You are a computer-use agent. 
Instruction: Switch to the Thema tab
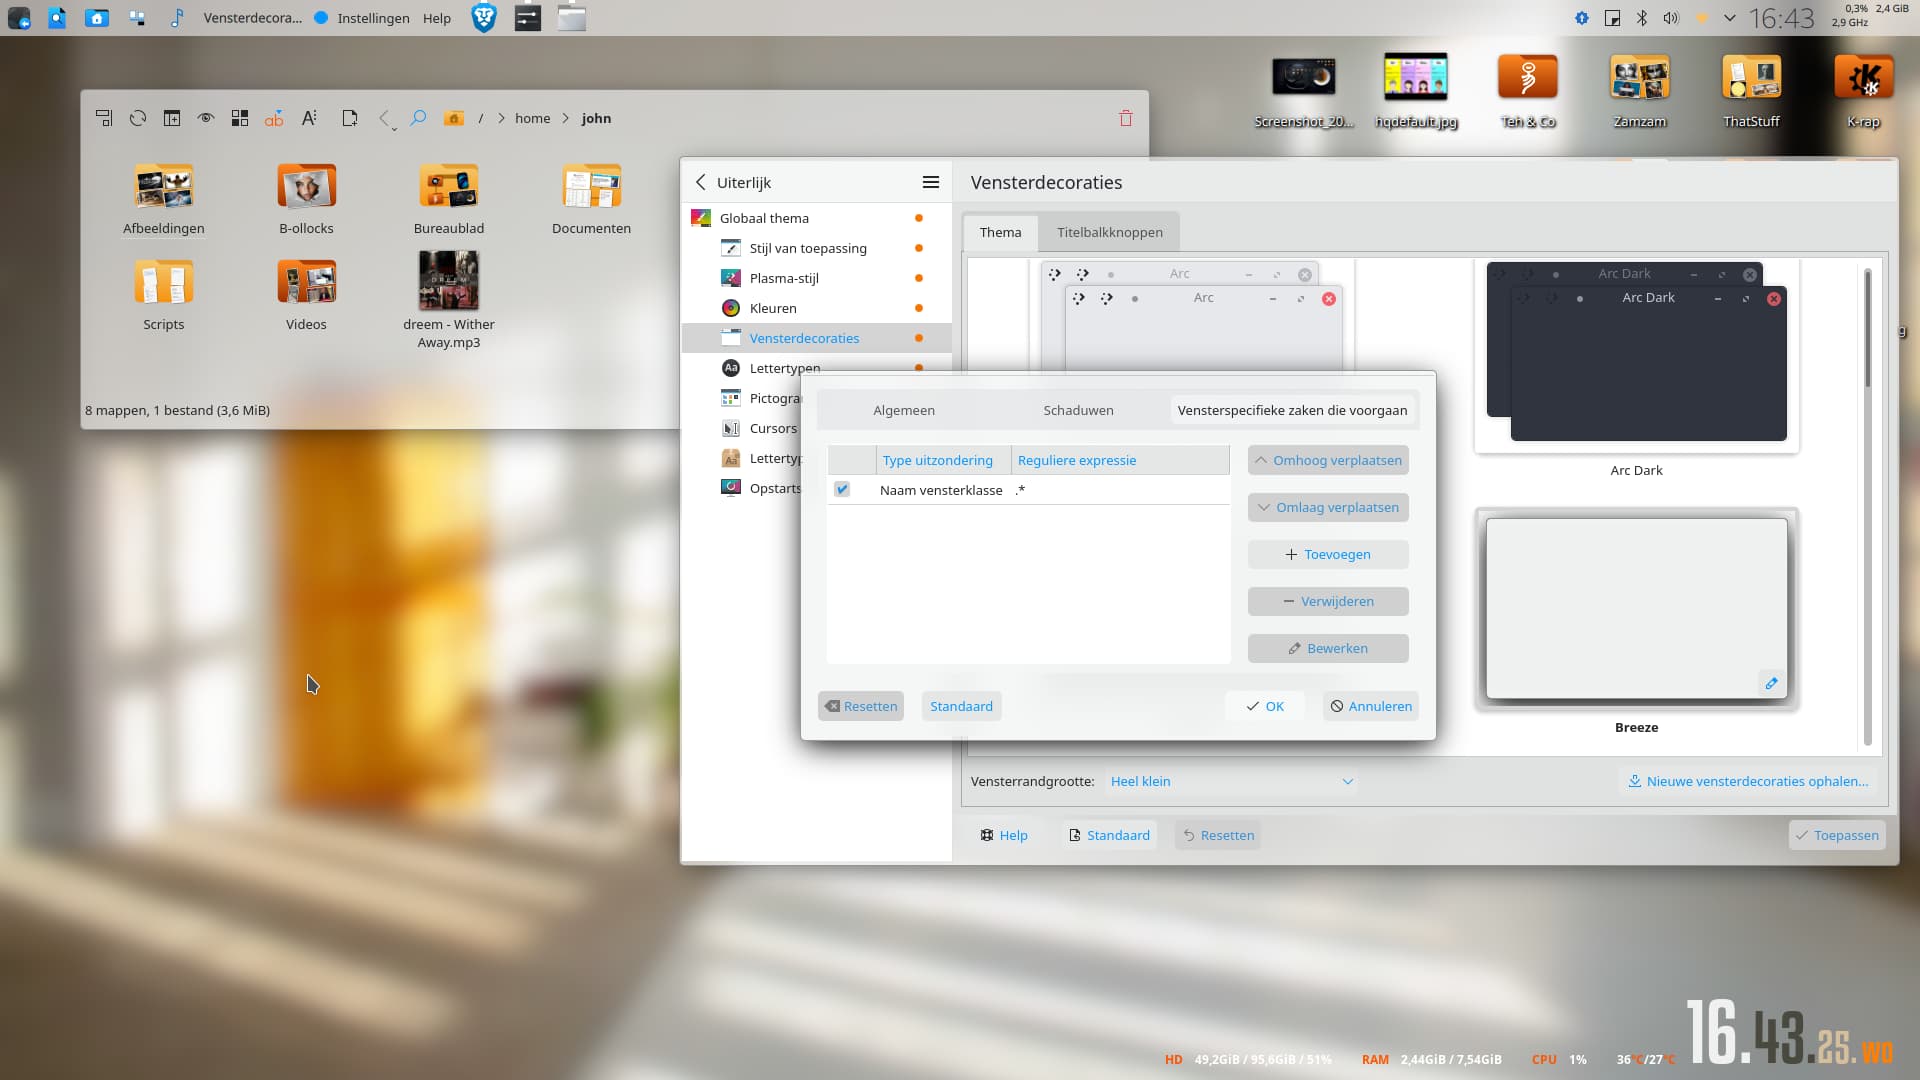[x=1000, y=232]
